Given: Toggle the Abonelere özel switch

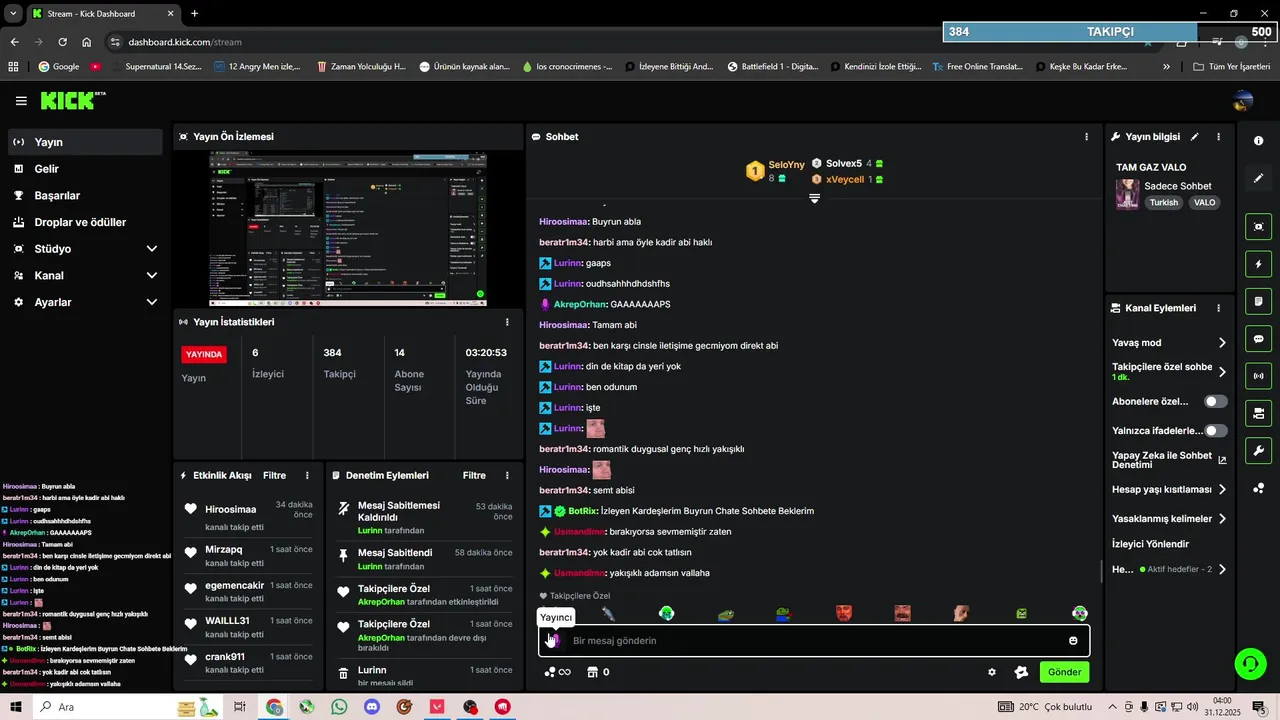Looking at the screenshot, I should pyautogui.click(x=1216, y=401).
